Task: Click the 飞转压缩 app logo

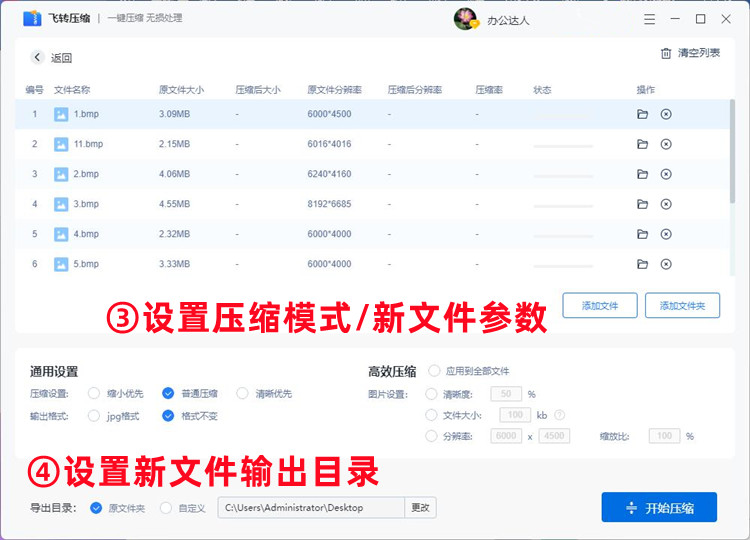Action: (x=32, y=18)
